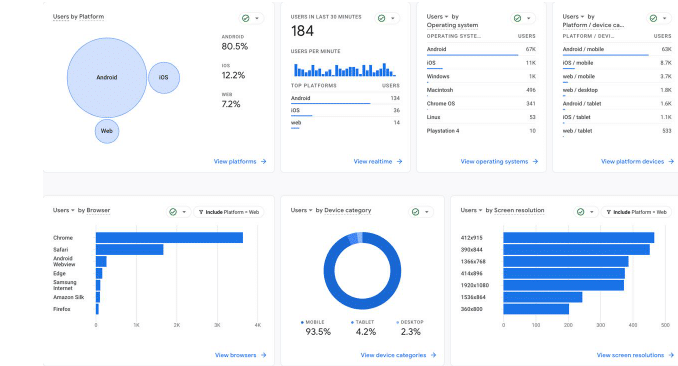
Task: Select the Linux row in Operating system table
Action: pyautogui.click(x=481, y=117)
